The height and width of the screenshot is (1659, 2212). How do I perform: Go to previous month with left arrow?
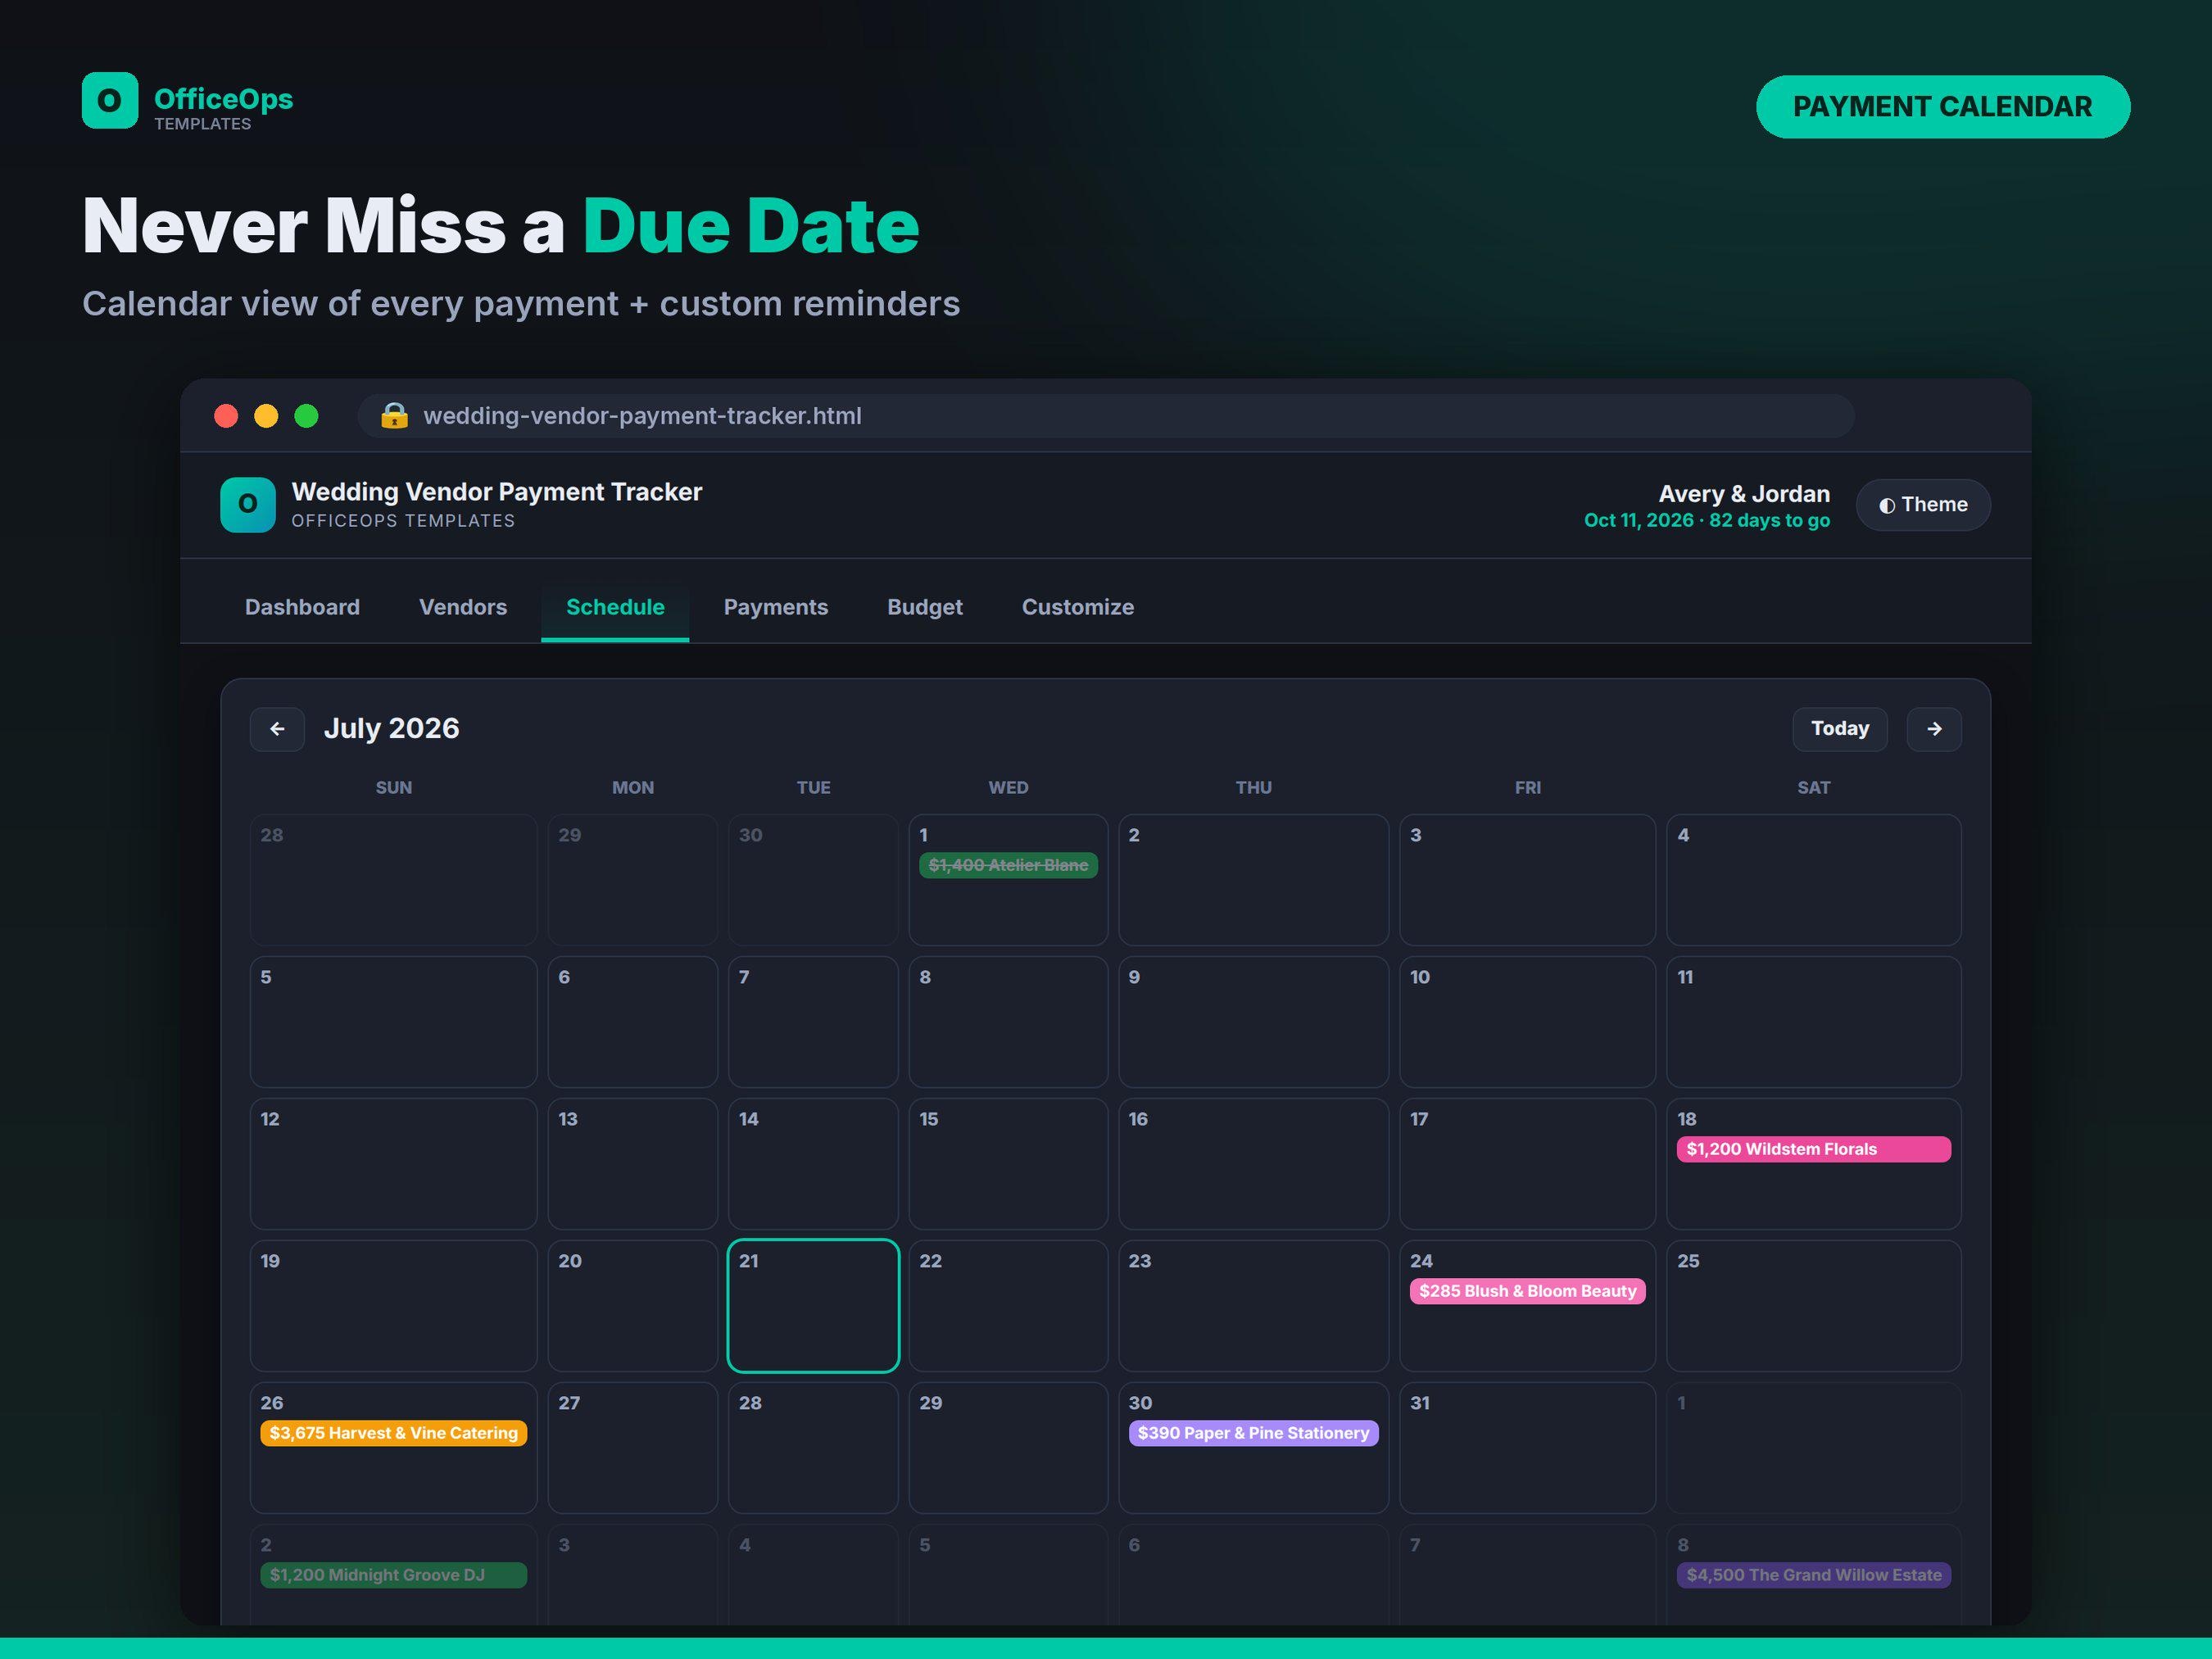[277, 729]
